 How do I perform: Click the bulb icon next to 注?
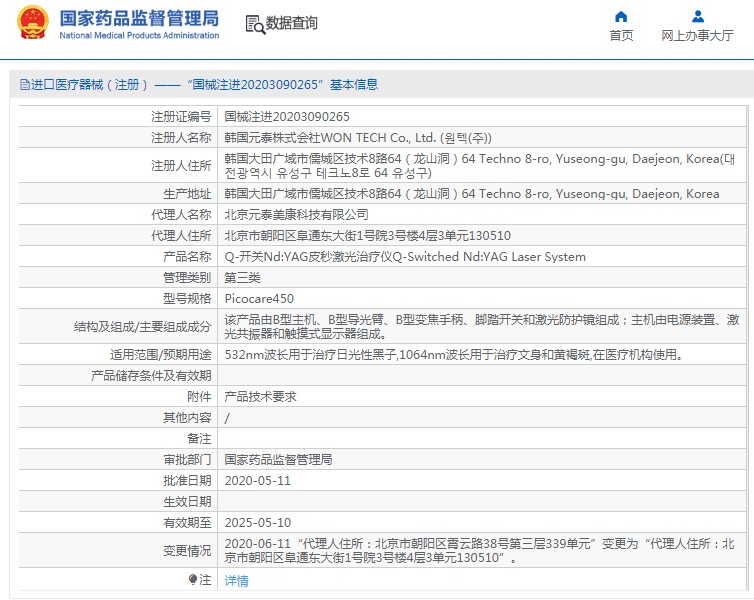pyautogui.click(x=193, y=579)
